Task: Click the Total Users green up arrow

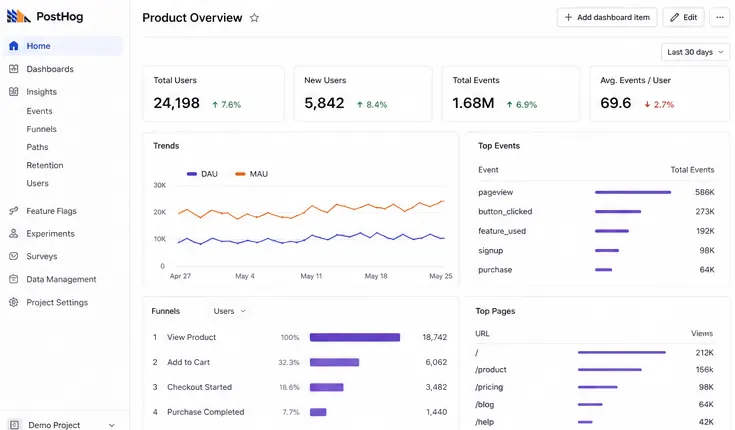Action: [x=215, y=105]
